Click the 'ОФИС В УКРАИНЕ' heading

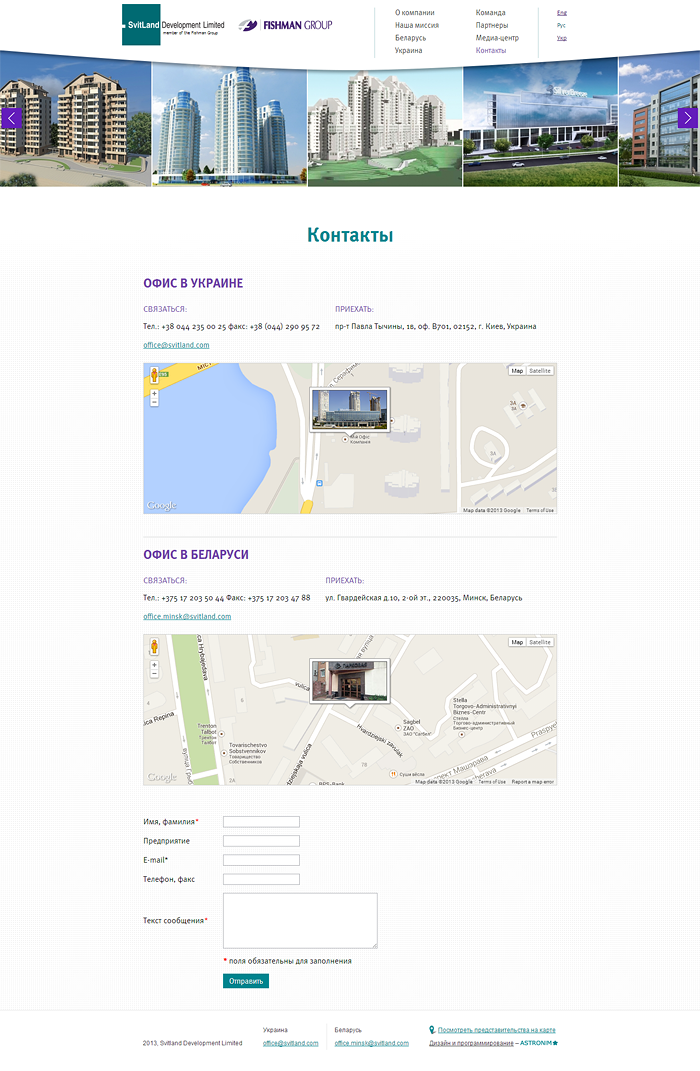coord(193,283)
